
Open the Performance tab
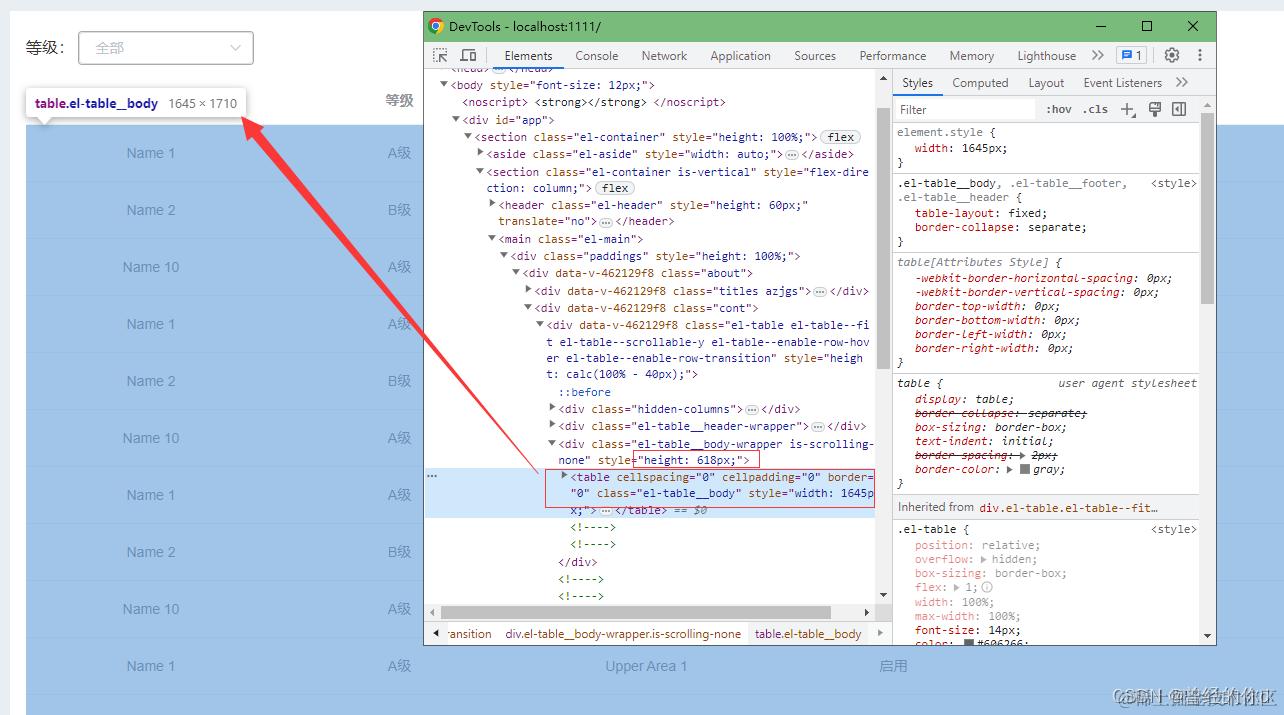(892, 56)
